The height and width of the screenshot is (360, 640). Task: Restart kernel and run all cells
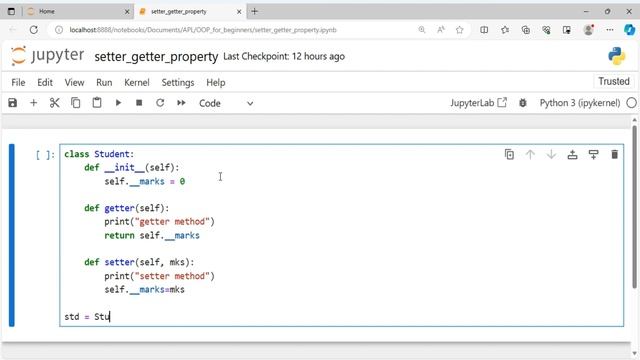pyautogui.click(x=181, y=103)
